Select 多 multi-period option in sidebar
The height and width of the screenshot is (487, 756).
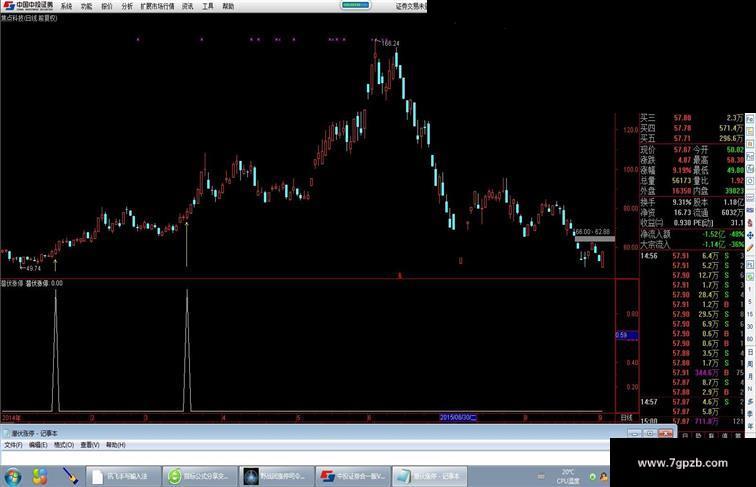(x=750, y=402)
